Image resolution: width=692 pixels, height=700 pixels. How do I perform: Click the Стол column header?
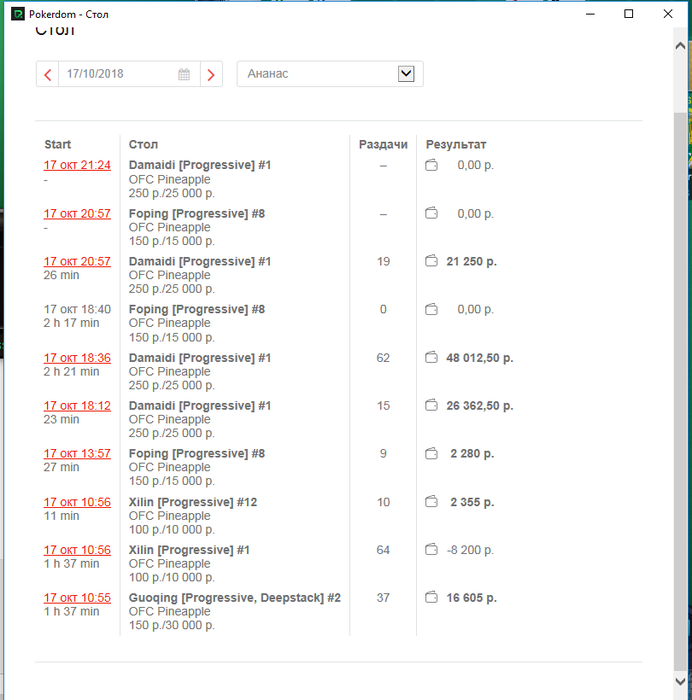pos(143,145)
